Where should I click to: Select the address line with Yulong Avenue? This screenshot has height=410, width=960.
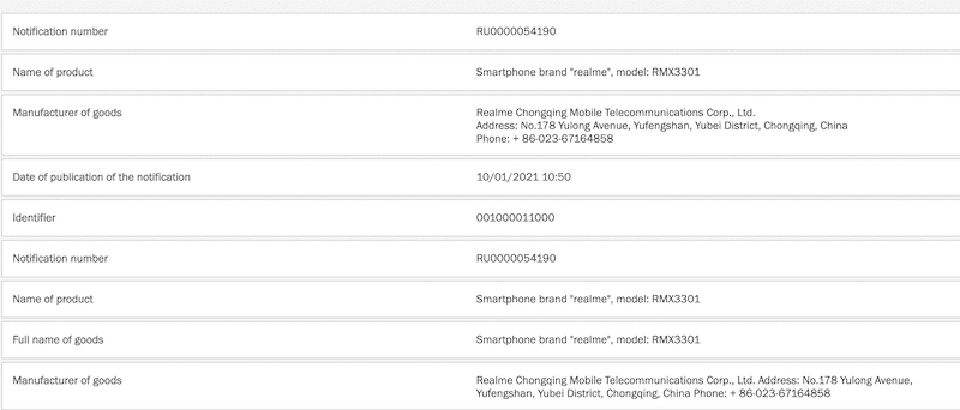tap(661, 125)
